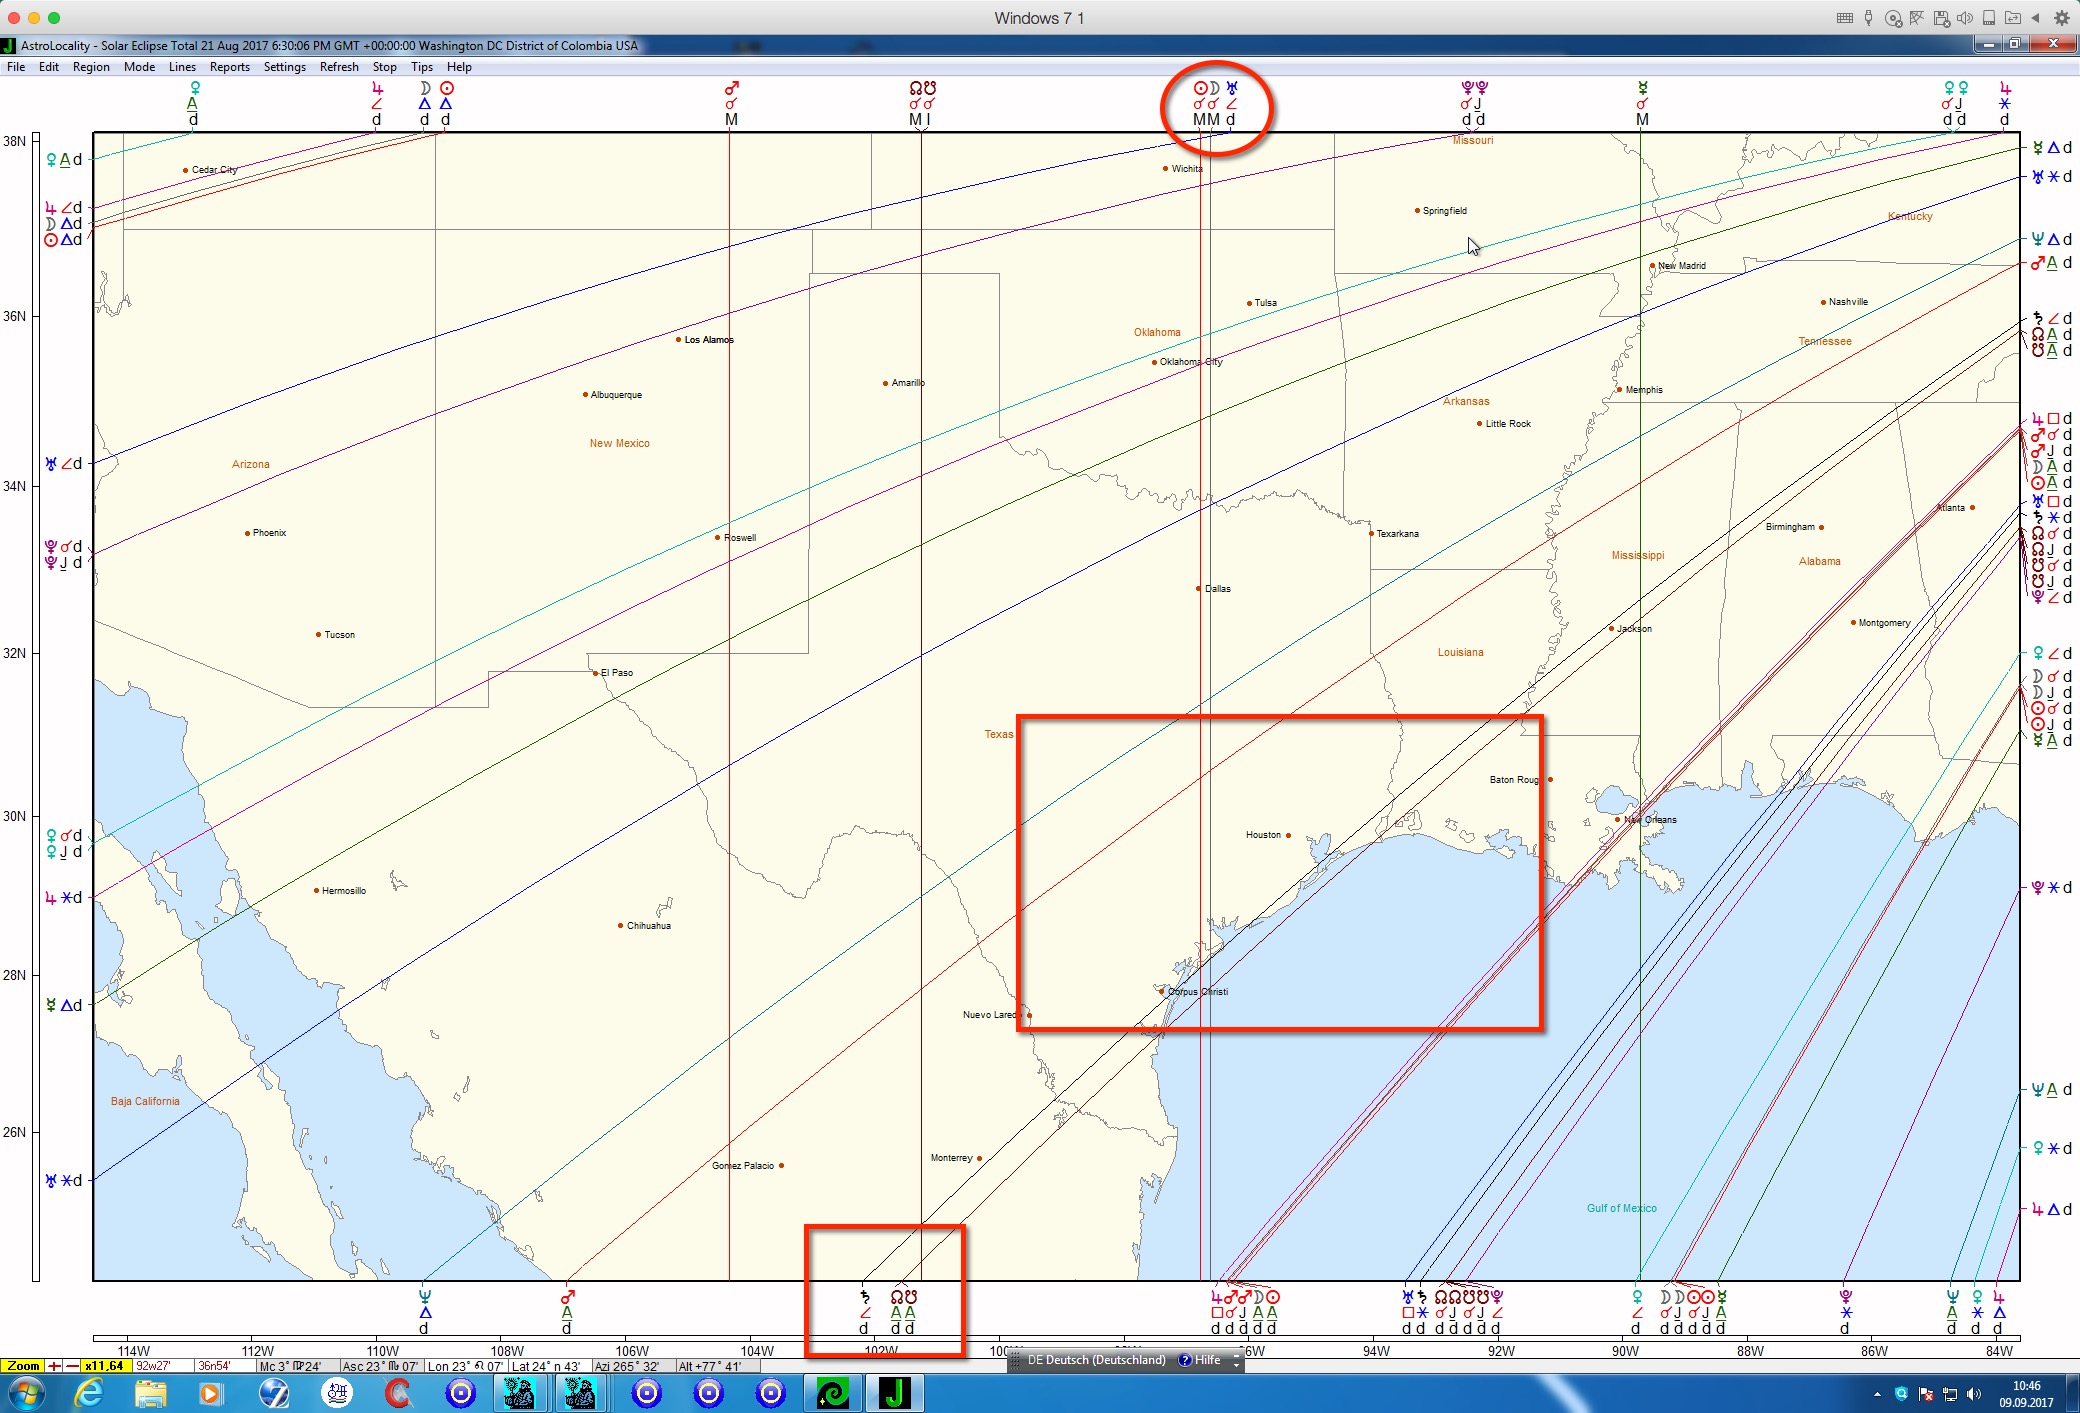This screenshot has height=1413, width=2080.
Task: Open Internet Explorer from the taskbar
Action: tap(89, 1393)
